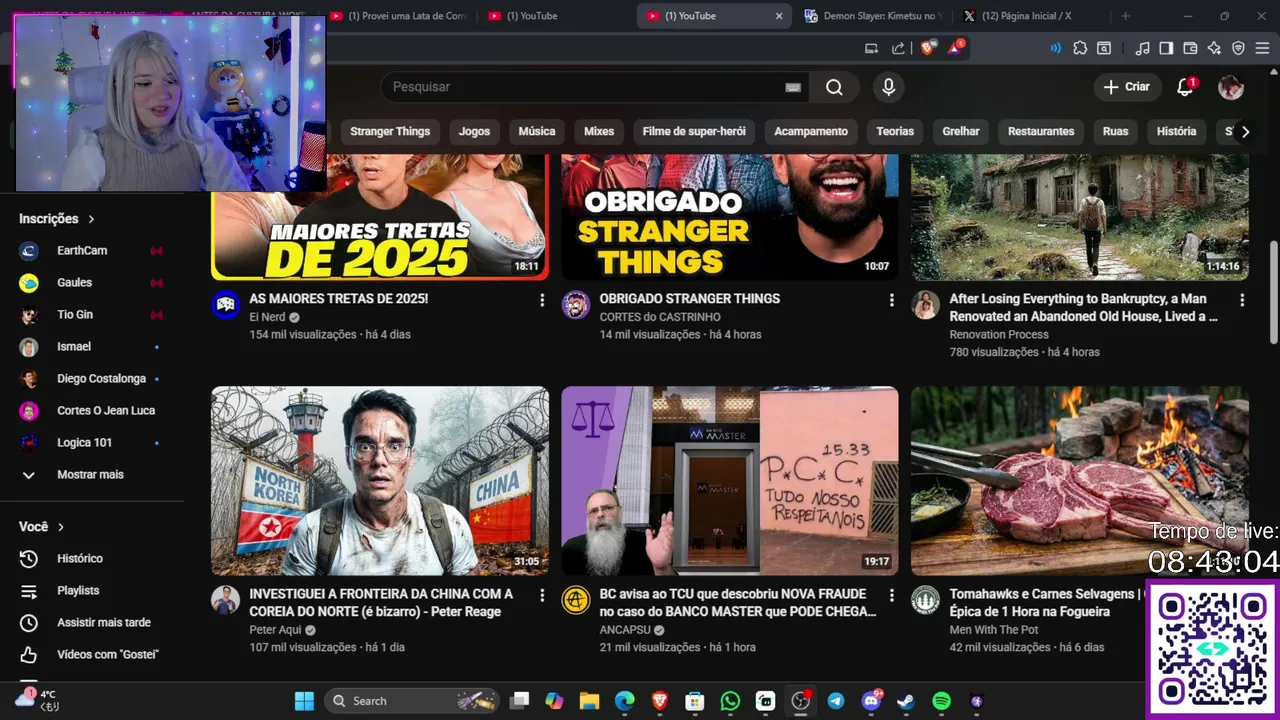Show more filter chips with the right arrow
The image size is (1280, 720).
(x=1245, y=131)
